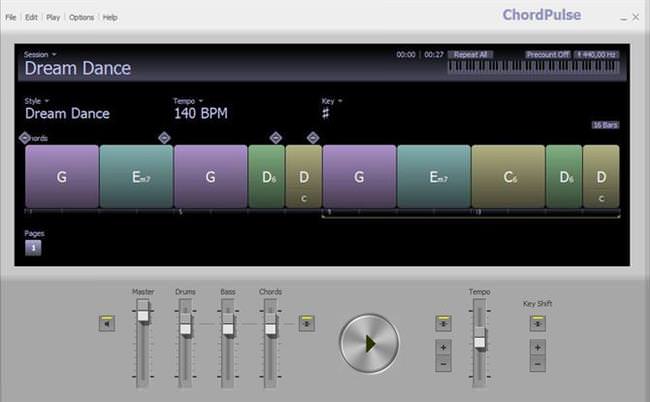Click the Tempo fader handle
The width and height of the screenshot is (650, 402).
(x=480, y=342)
